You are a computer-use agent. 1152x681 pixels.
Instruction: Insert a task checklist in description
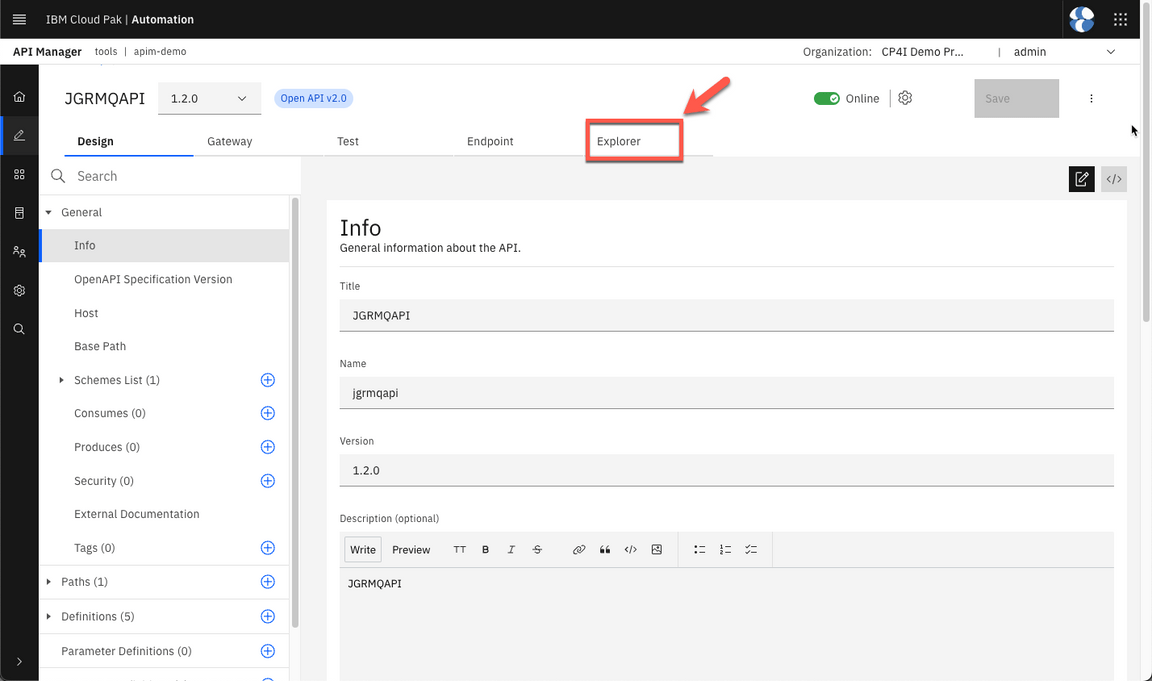pos(751,550)
